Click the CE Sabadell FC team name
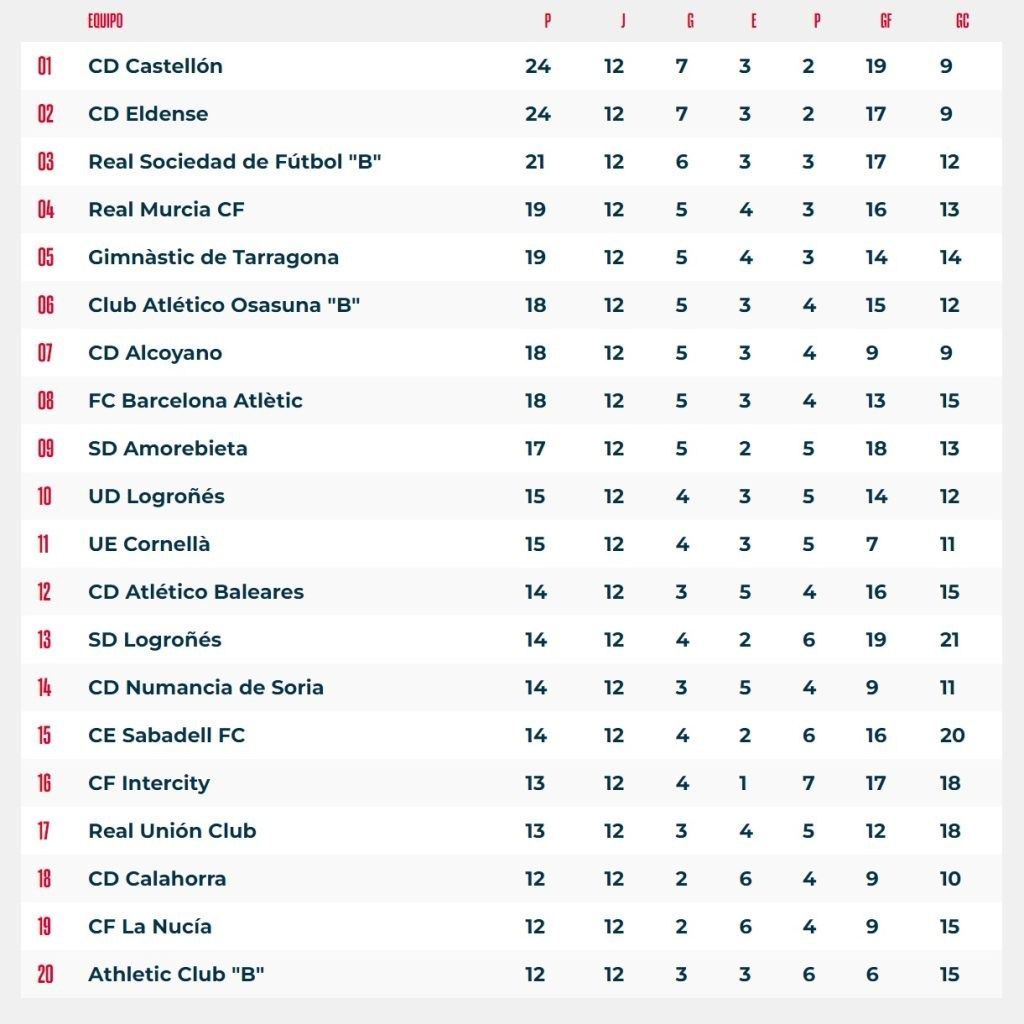 (166, 736)
